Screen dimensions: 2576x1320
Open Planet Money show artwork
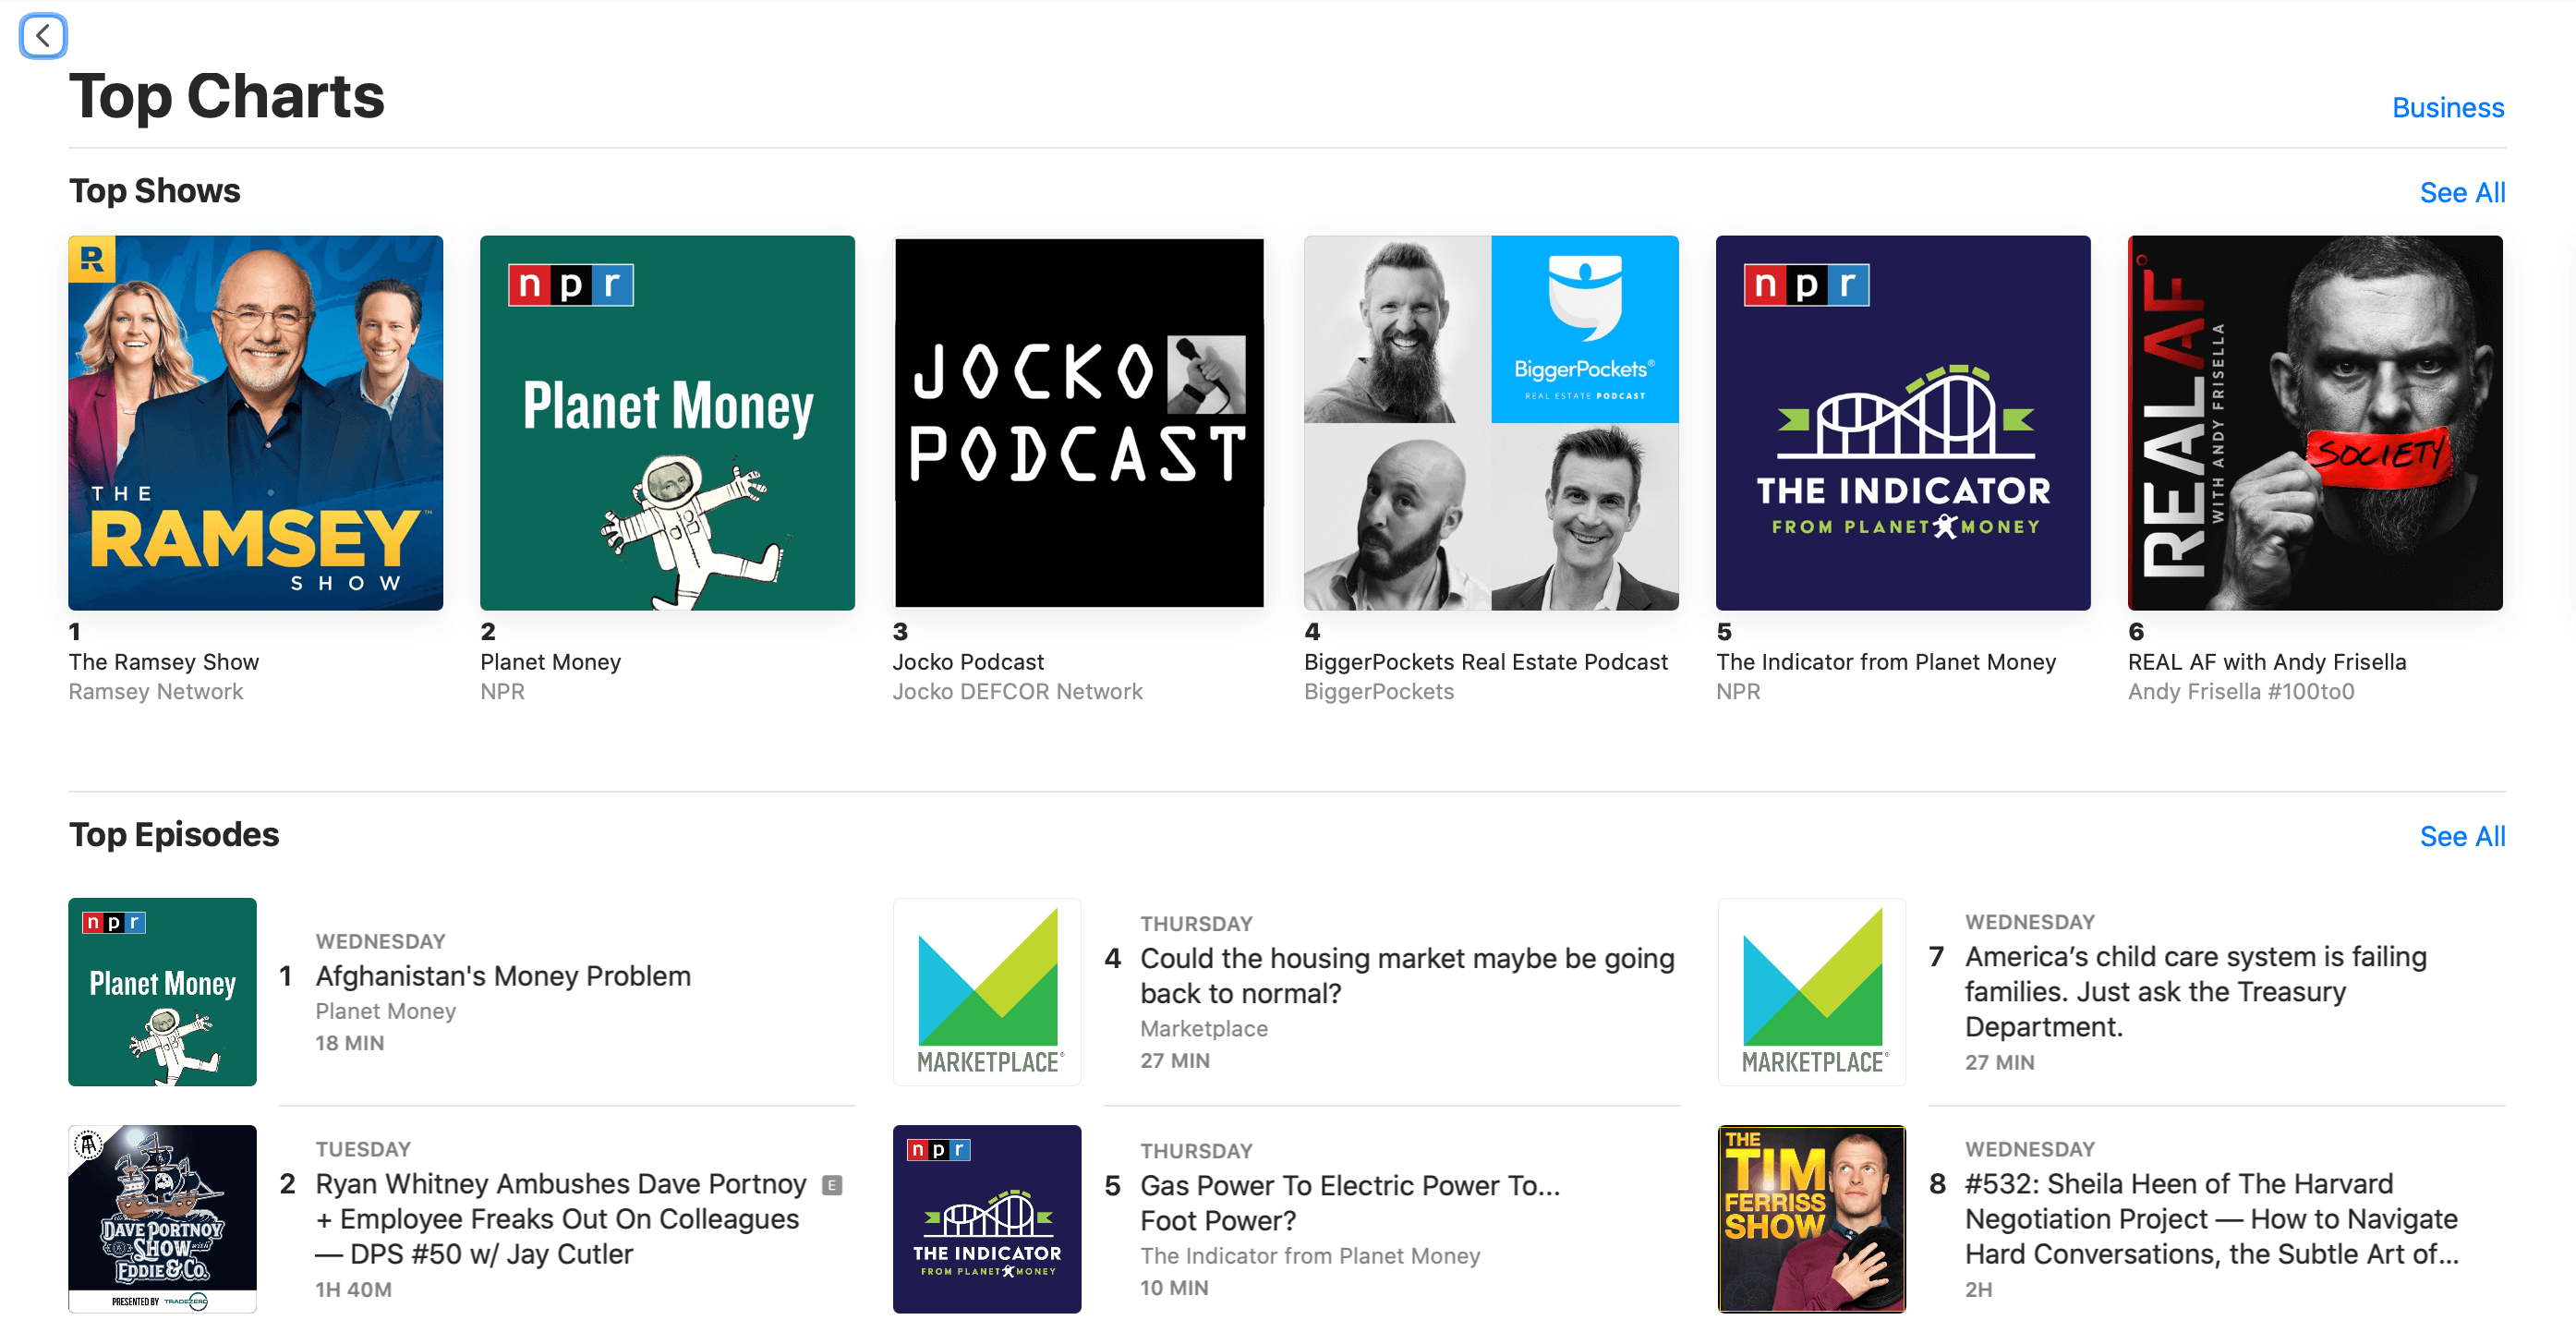click(x=667, y=422)
